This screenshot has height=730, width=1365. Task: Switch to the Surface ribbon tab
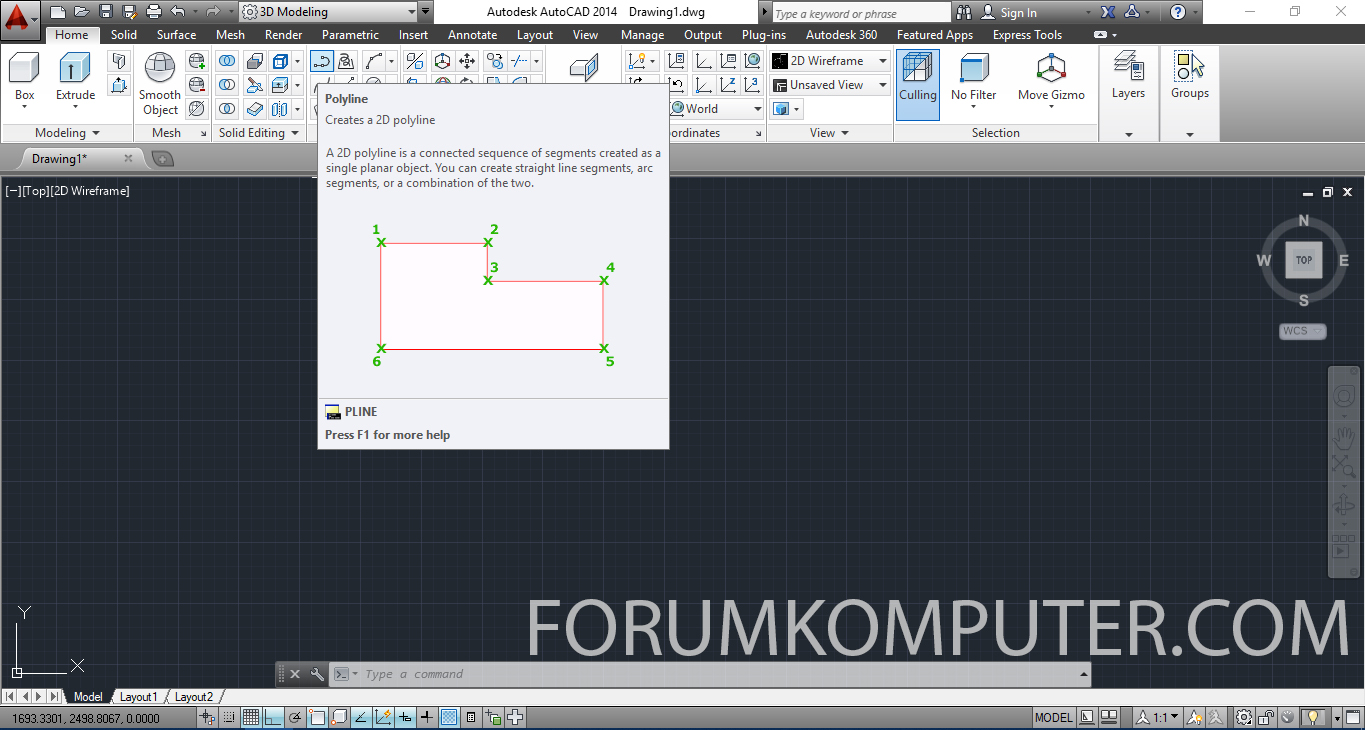(x=176, y=35)
